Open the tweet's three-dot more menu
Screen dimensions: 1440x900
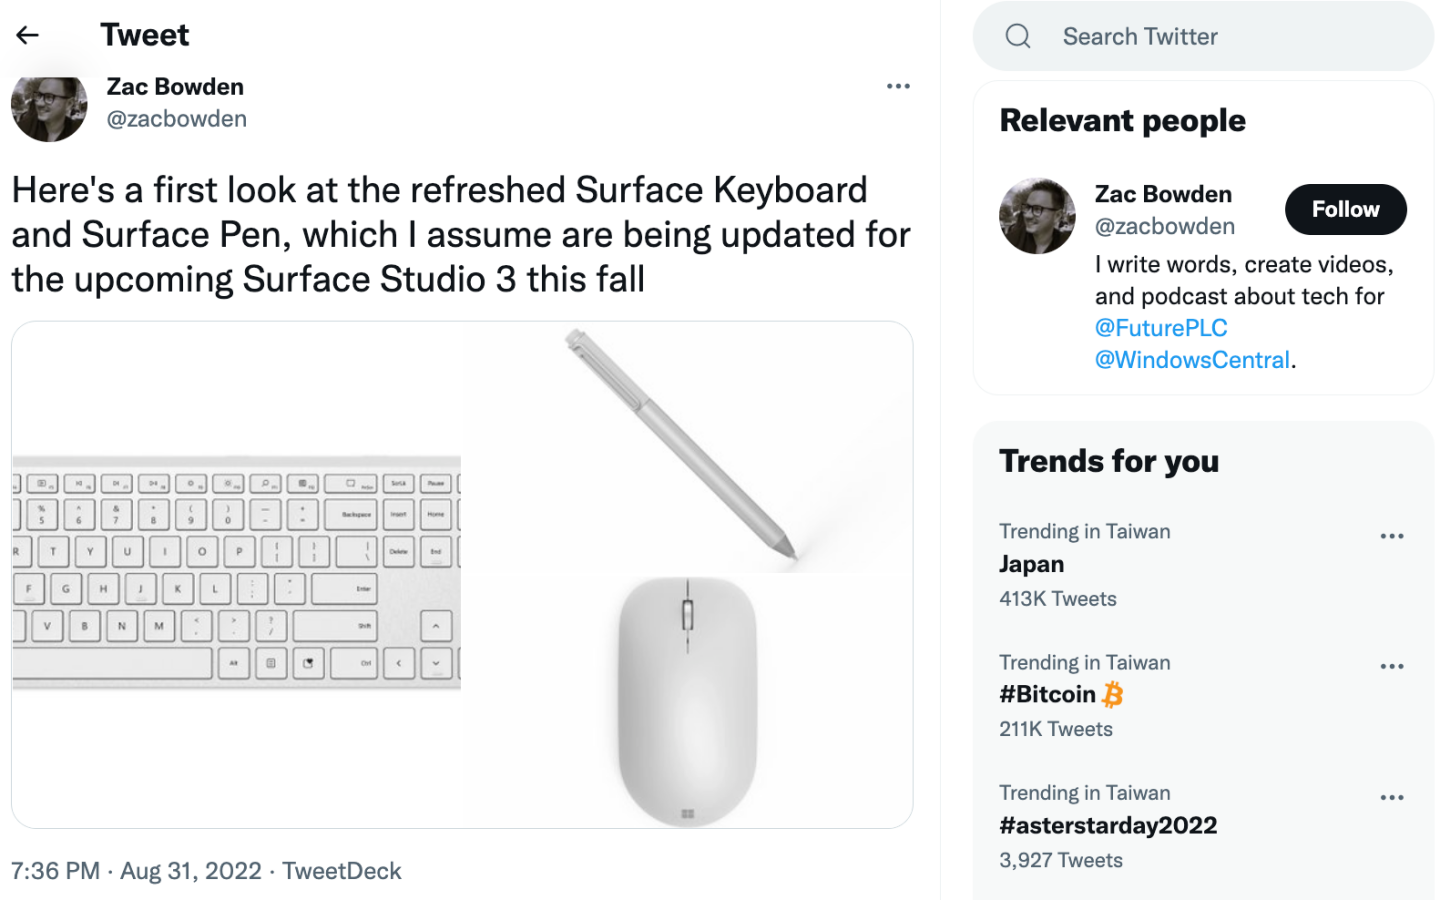898,86
